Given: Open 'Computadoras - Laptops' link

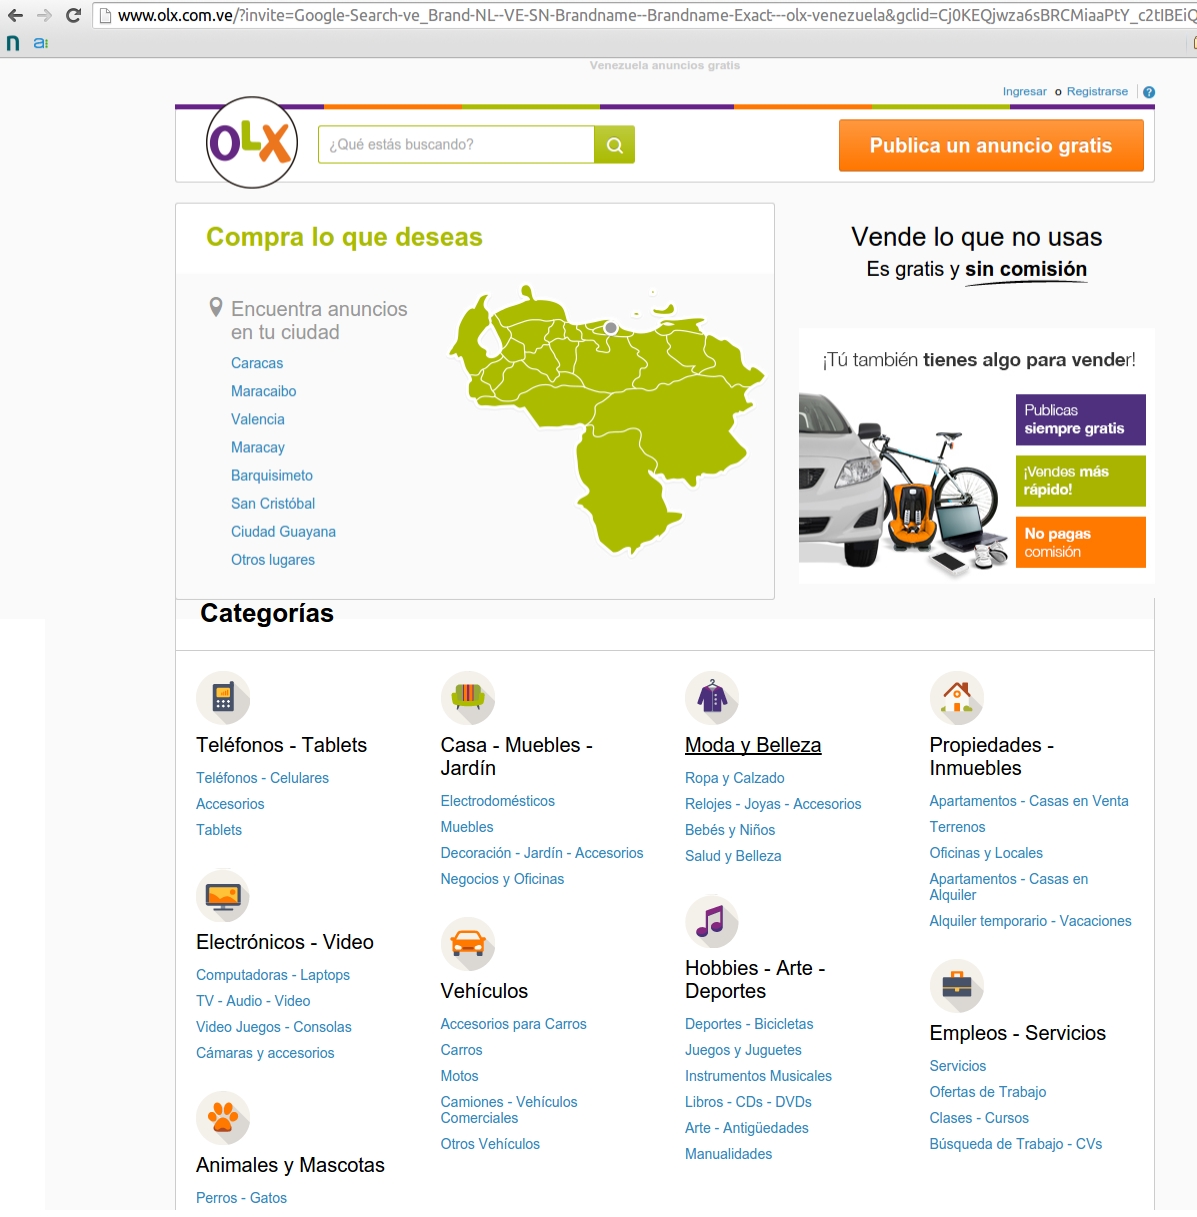Looking at the screenshot, I should [x=273, y=974].
